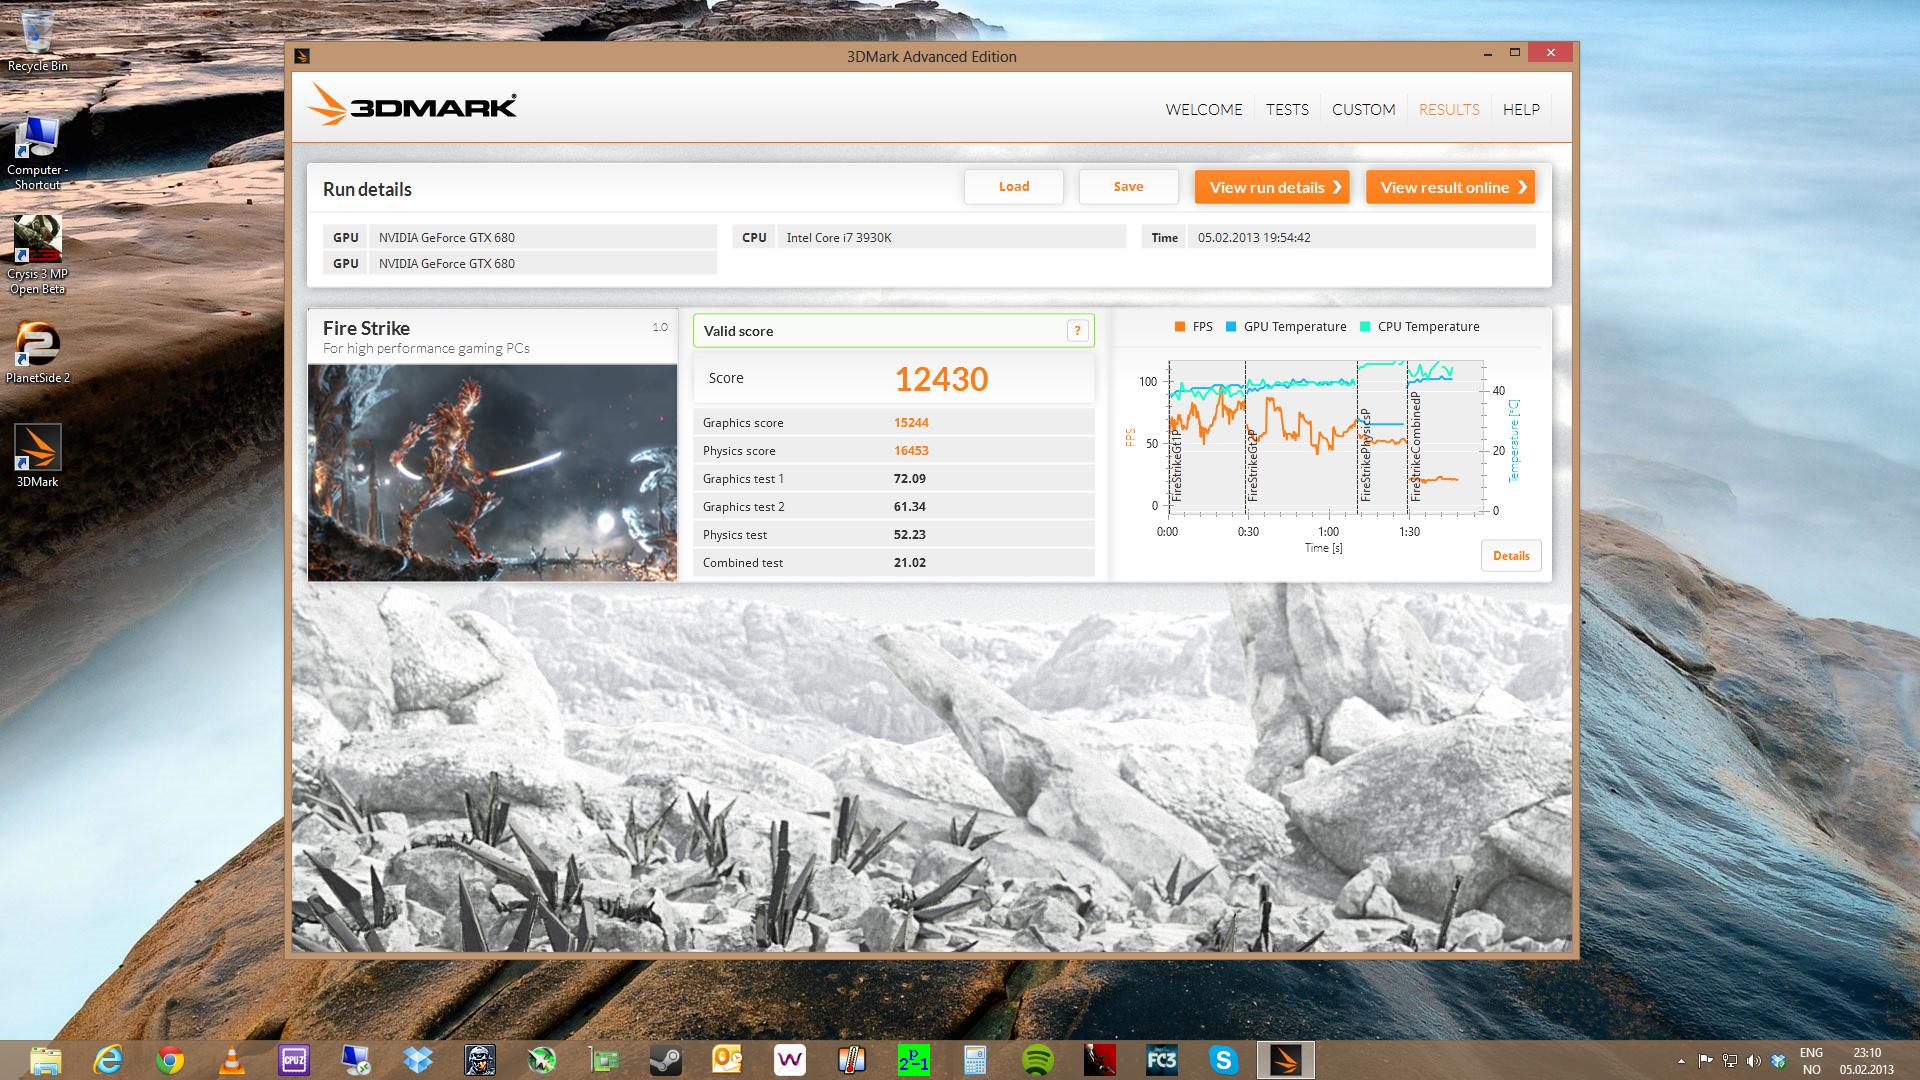The height and width of the screenshot is (1080, 1920).
Task: Open Dropbox from the taskbar
Action: coord(418,1060)
